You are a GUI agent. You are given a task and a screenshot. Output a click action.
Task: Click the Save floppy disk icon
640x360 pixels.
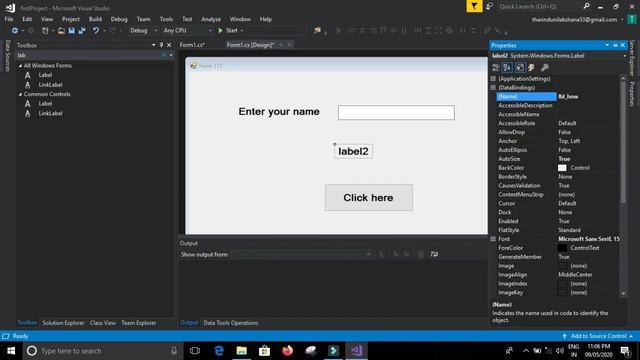[x=71, y=31]
